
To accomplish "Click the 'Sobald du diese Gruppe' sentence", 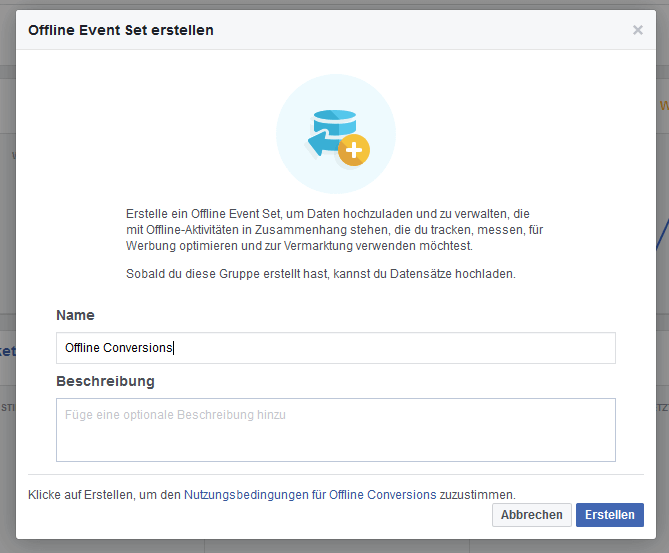I will click(320, 273).
